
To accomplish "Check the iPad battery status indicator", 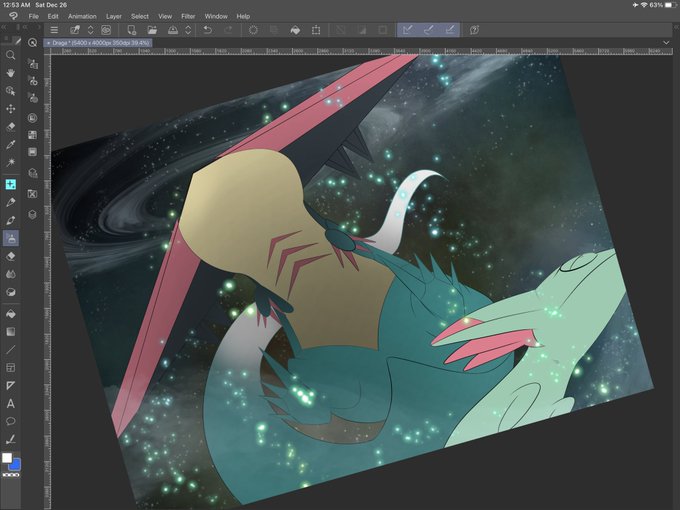I will [670, 5].
